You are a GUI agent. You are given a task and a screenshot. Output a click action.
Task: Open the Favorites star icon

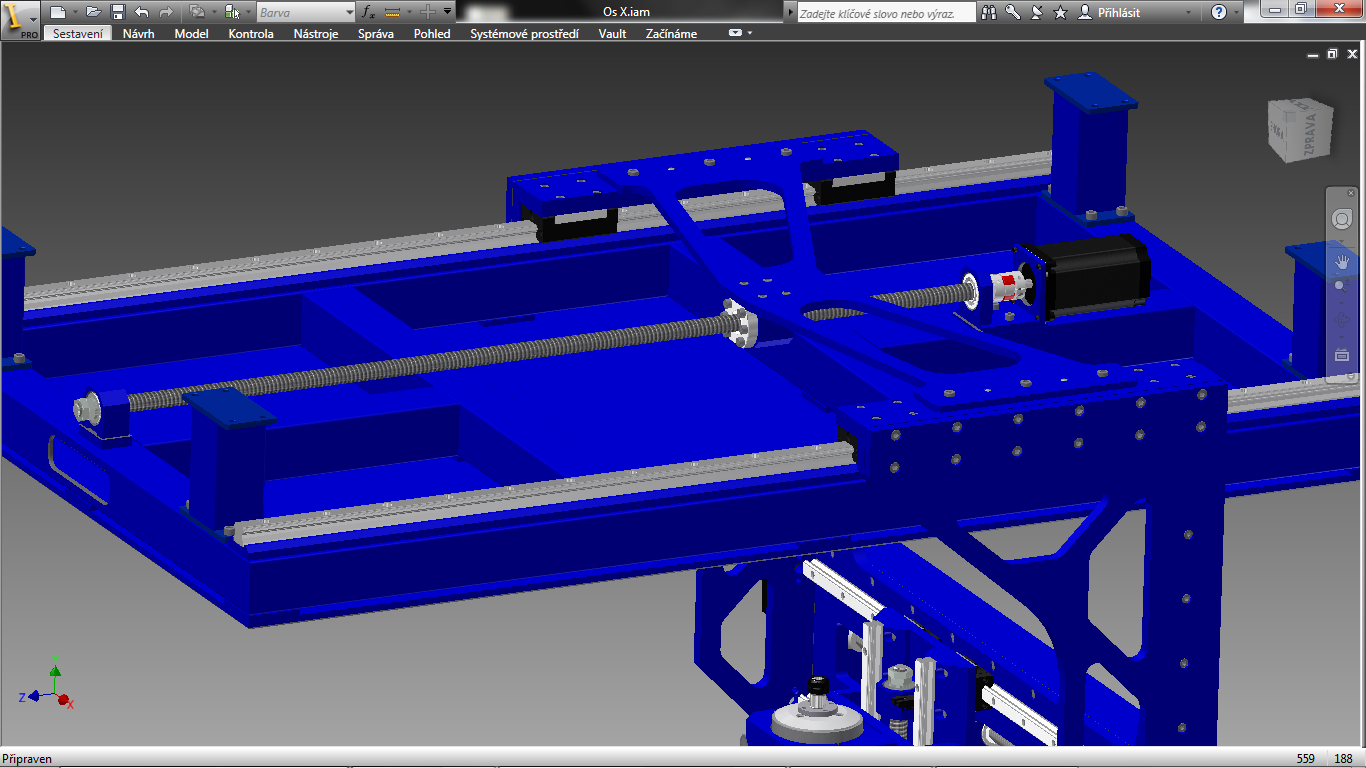tap(1061, 12)
